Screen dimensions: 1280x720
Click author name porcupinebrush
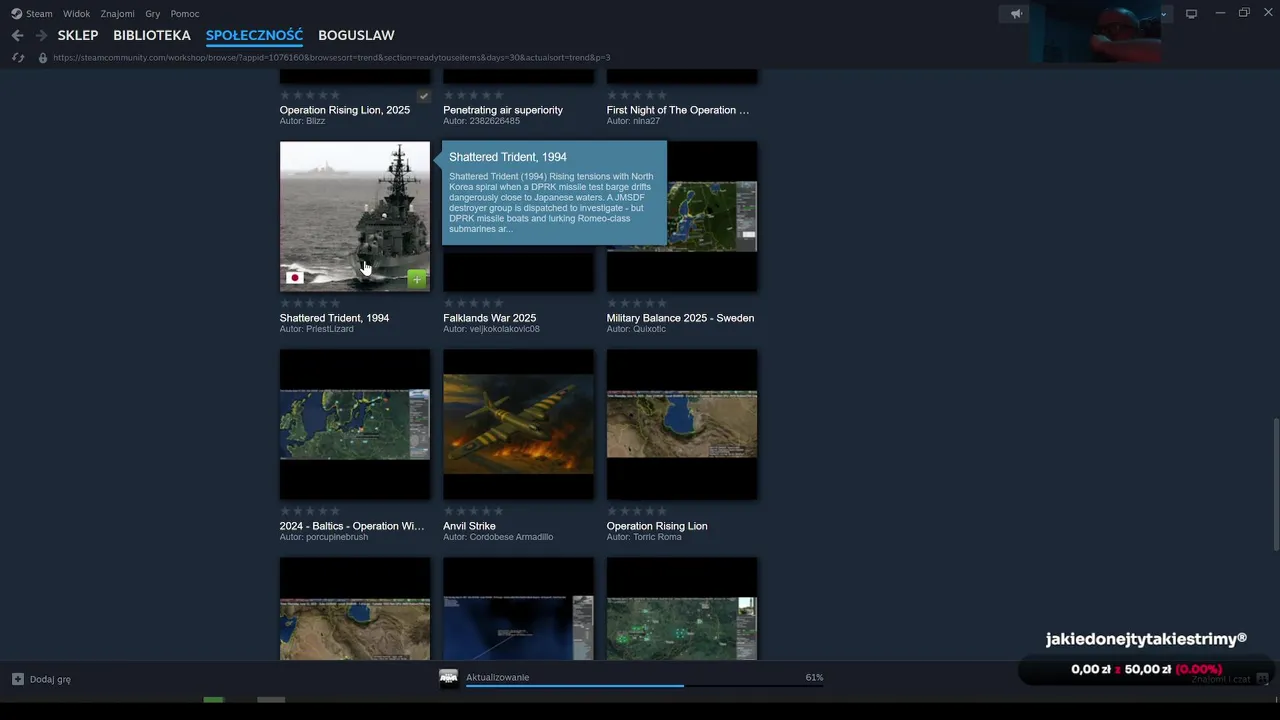tap(336, 537)
